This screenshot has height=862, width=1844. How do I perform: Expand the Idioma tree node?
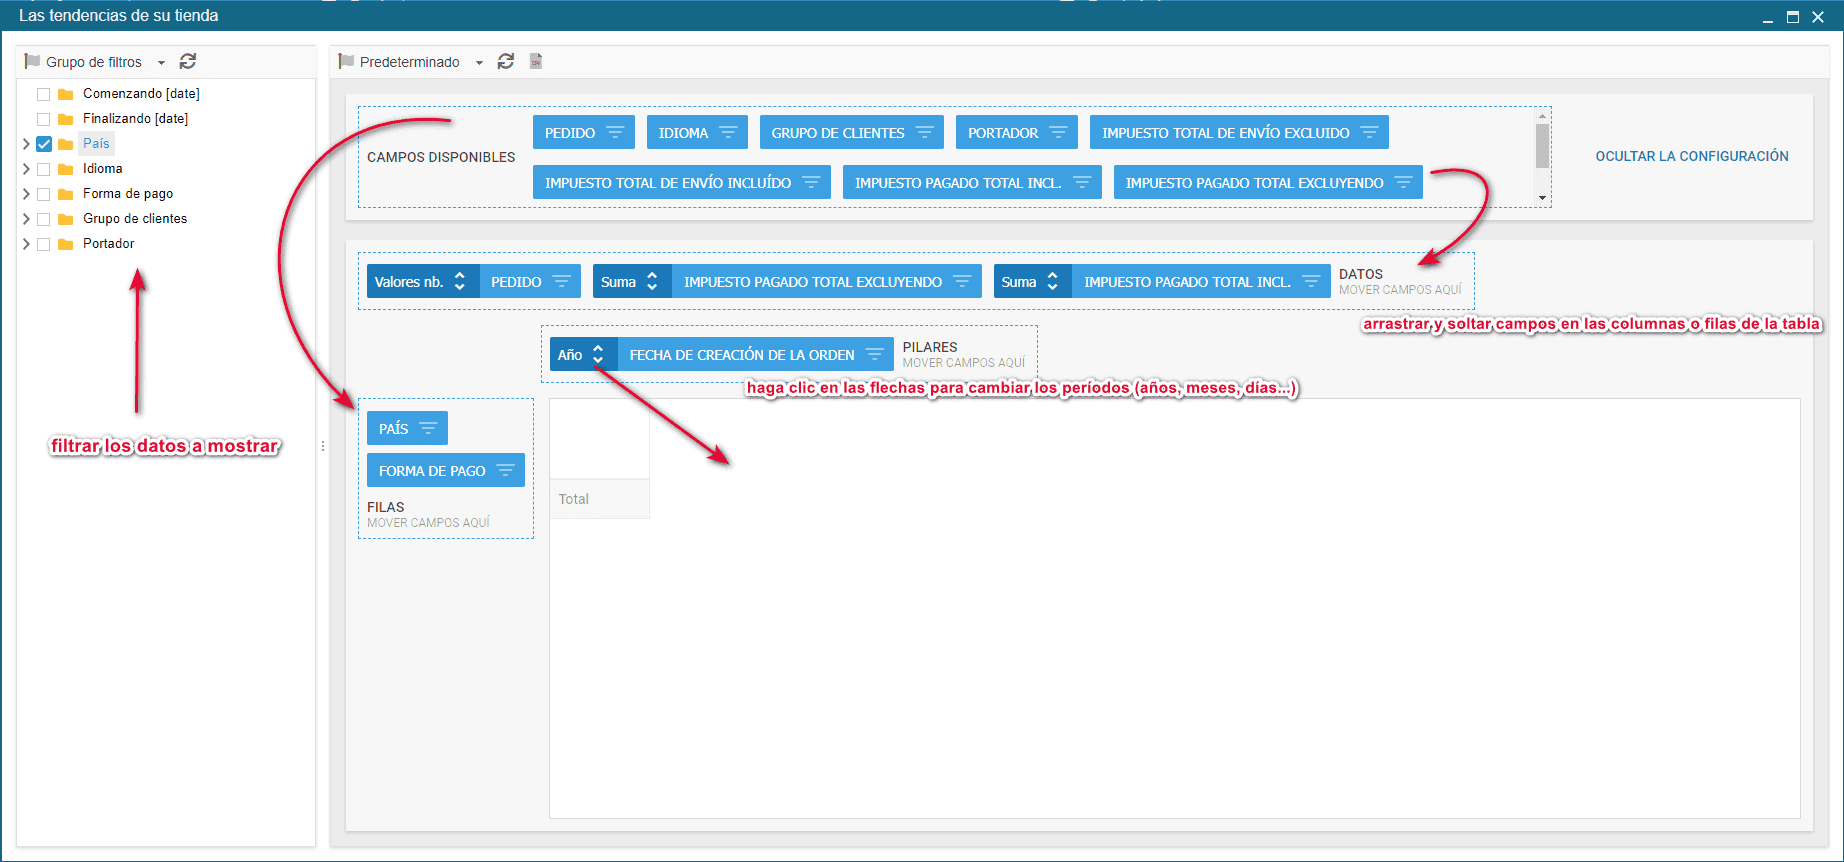click(x=26, y=169)
